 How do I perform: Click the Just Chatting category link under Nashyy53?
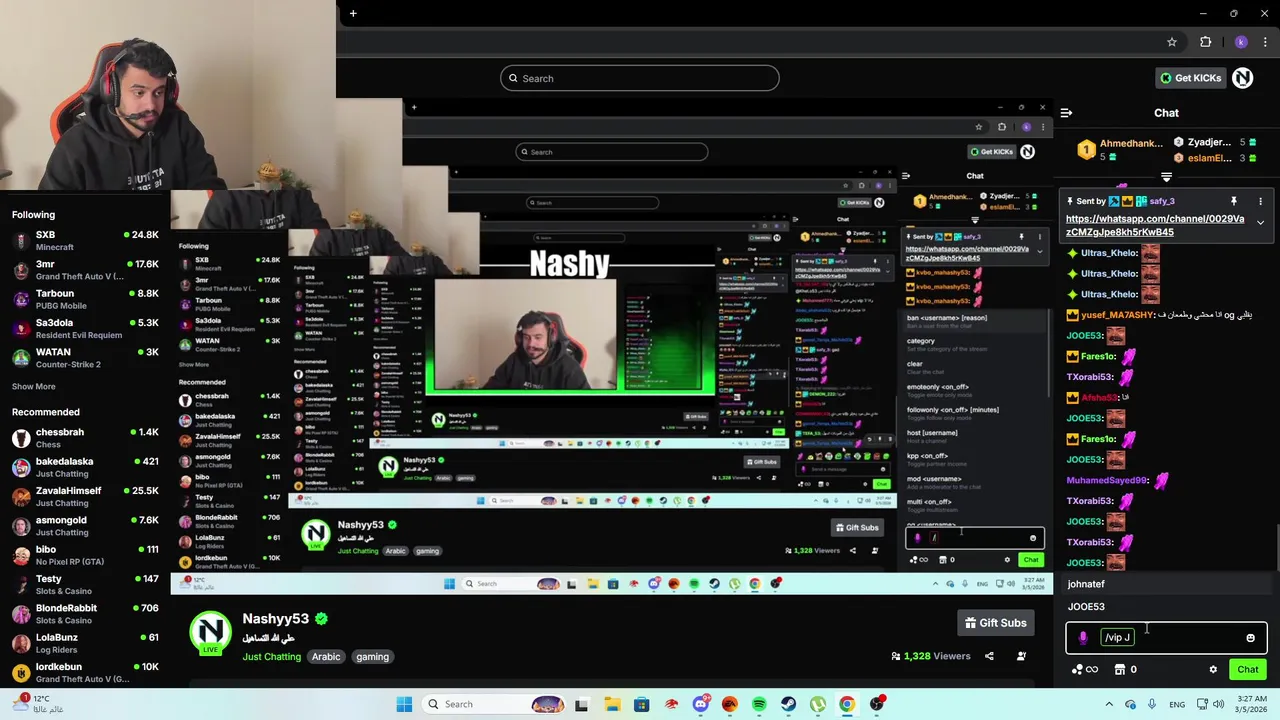tap(271, 657)
